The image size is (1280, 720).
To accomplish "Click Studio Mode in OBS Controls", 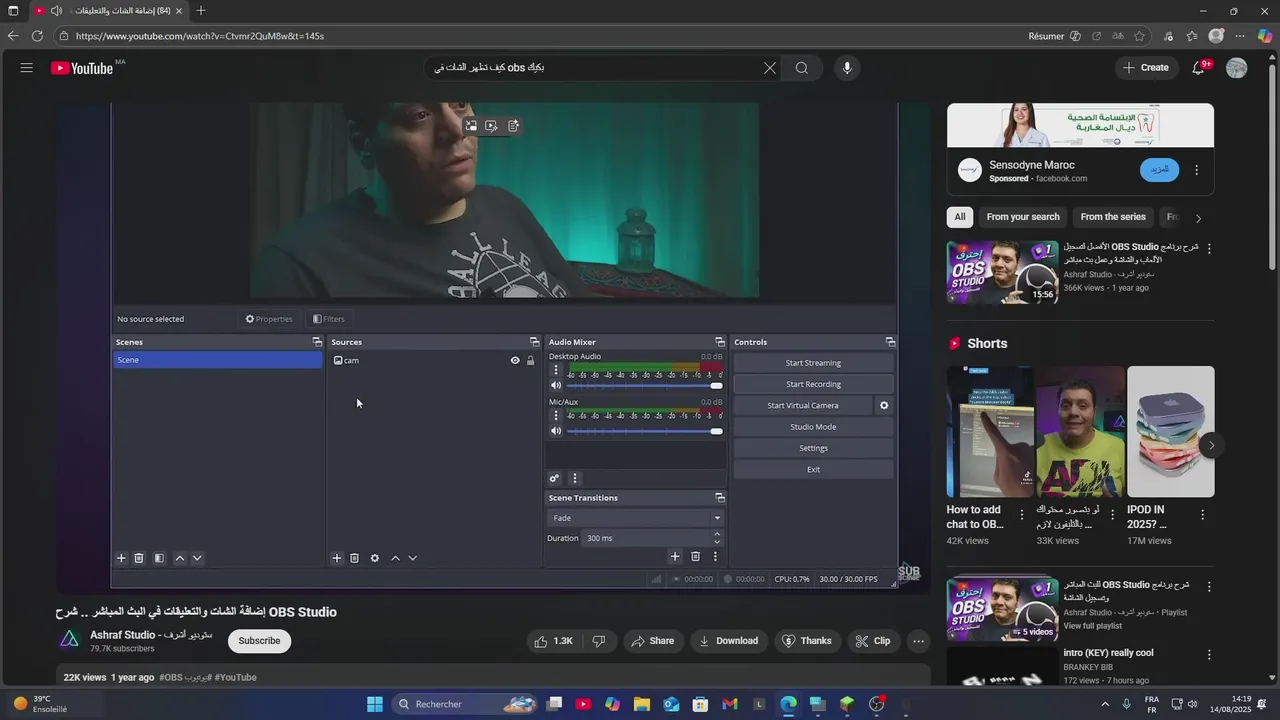I will (813, 427).
